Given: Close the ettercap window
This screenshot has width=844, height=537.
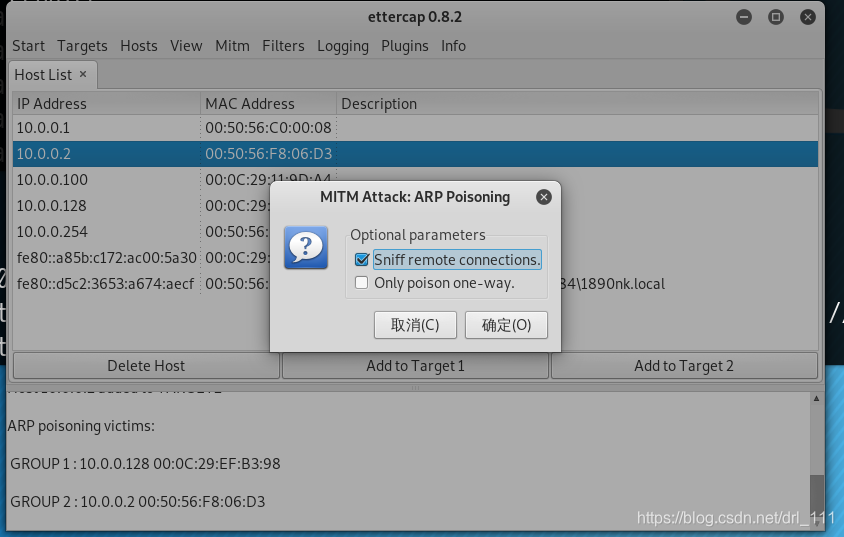Looking at the screenshot, I should tap(807, 17).
